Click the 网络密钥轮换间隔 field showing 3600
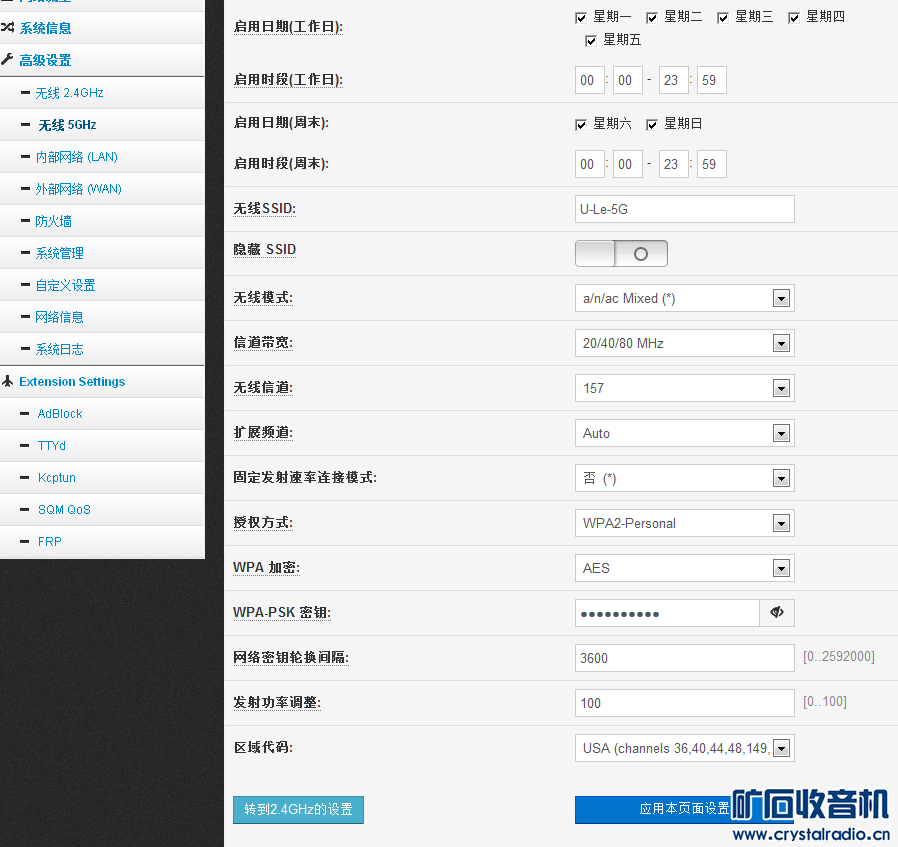Image resolution: width=898 pixels, height=847 pixels. pos(684,658)
